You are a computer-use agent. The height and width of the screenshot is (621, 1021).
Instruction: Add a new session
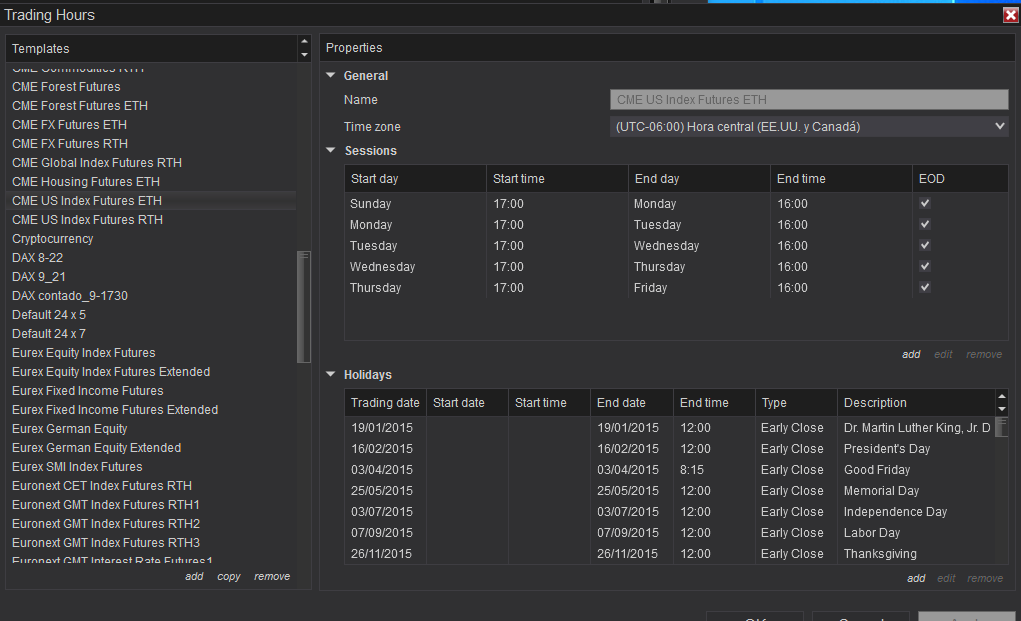[x=910, y=354]
